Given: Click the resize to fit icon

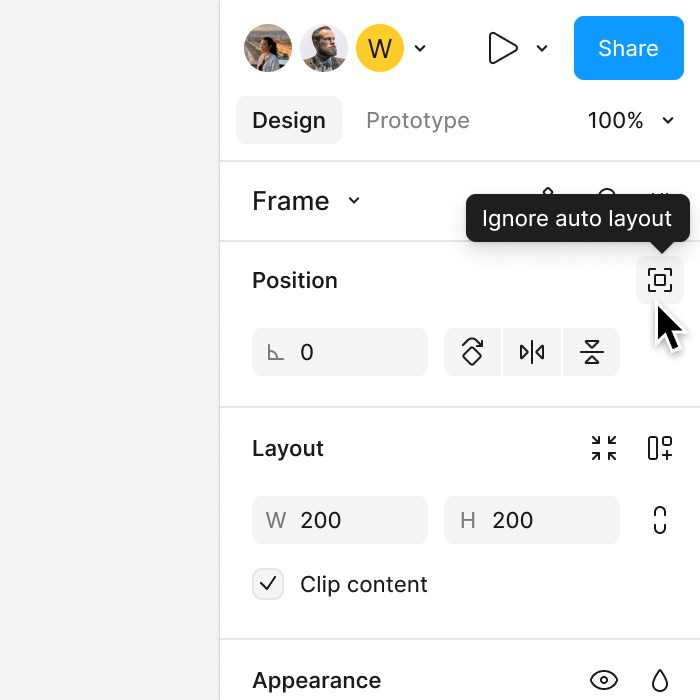Looking at the screenshot, I should pyautogui.click(x=604, y=448).
